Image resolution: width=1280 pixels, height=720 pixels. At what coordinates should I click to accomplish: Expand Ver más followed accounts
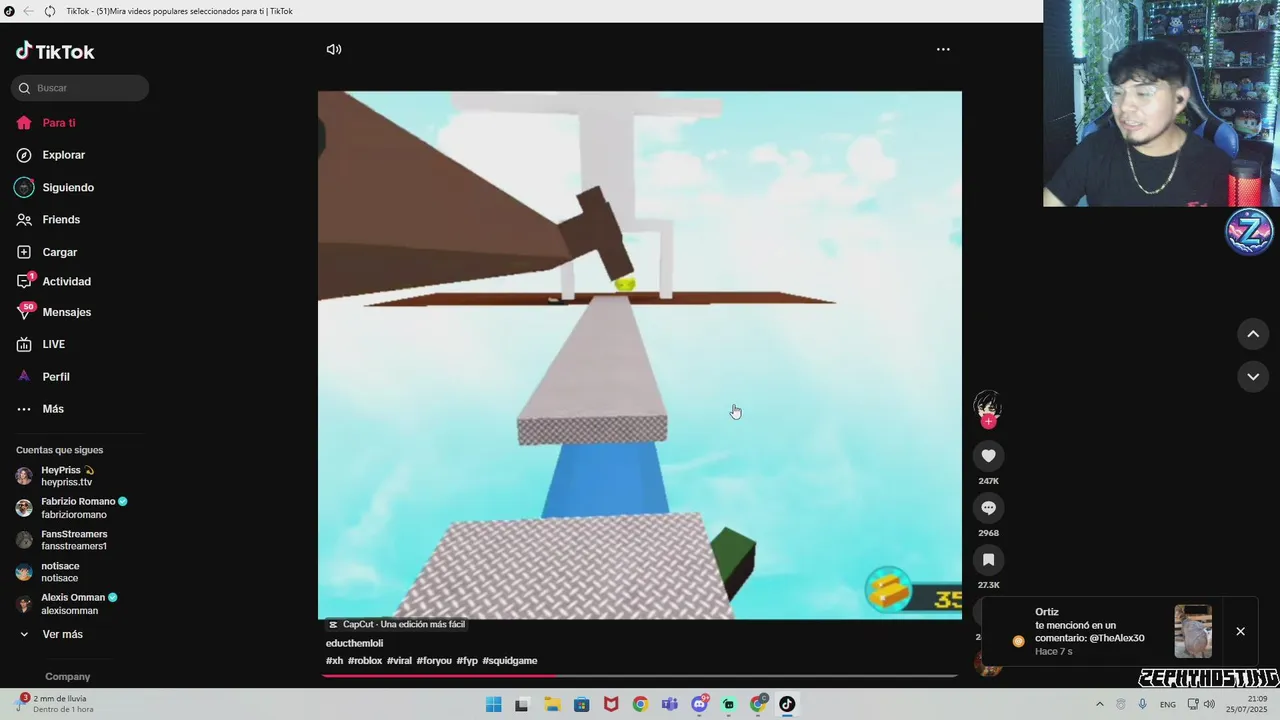click(x=52, y=634)
